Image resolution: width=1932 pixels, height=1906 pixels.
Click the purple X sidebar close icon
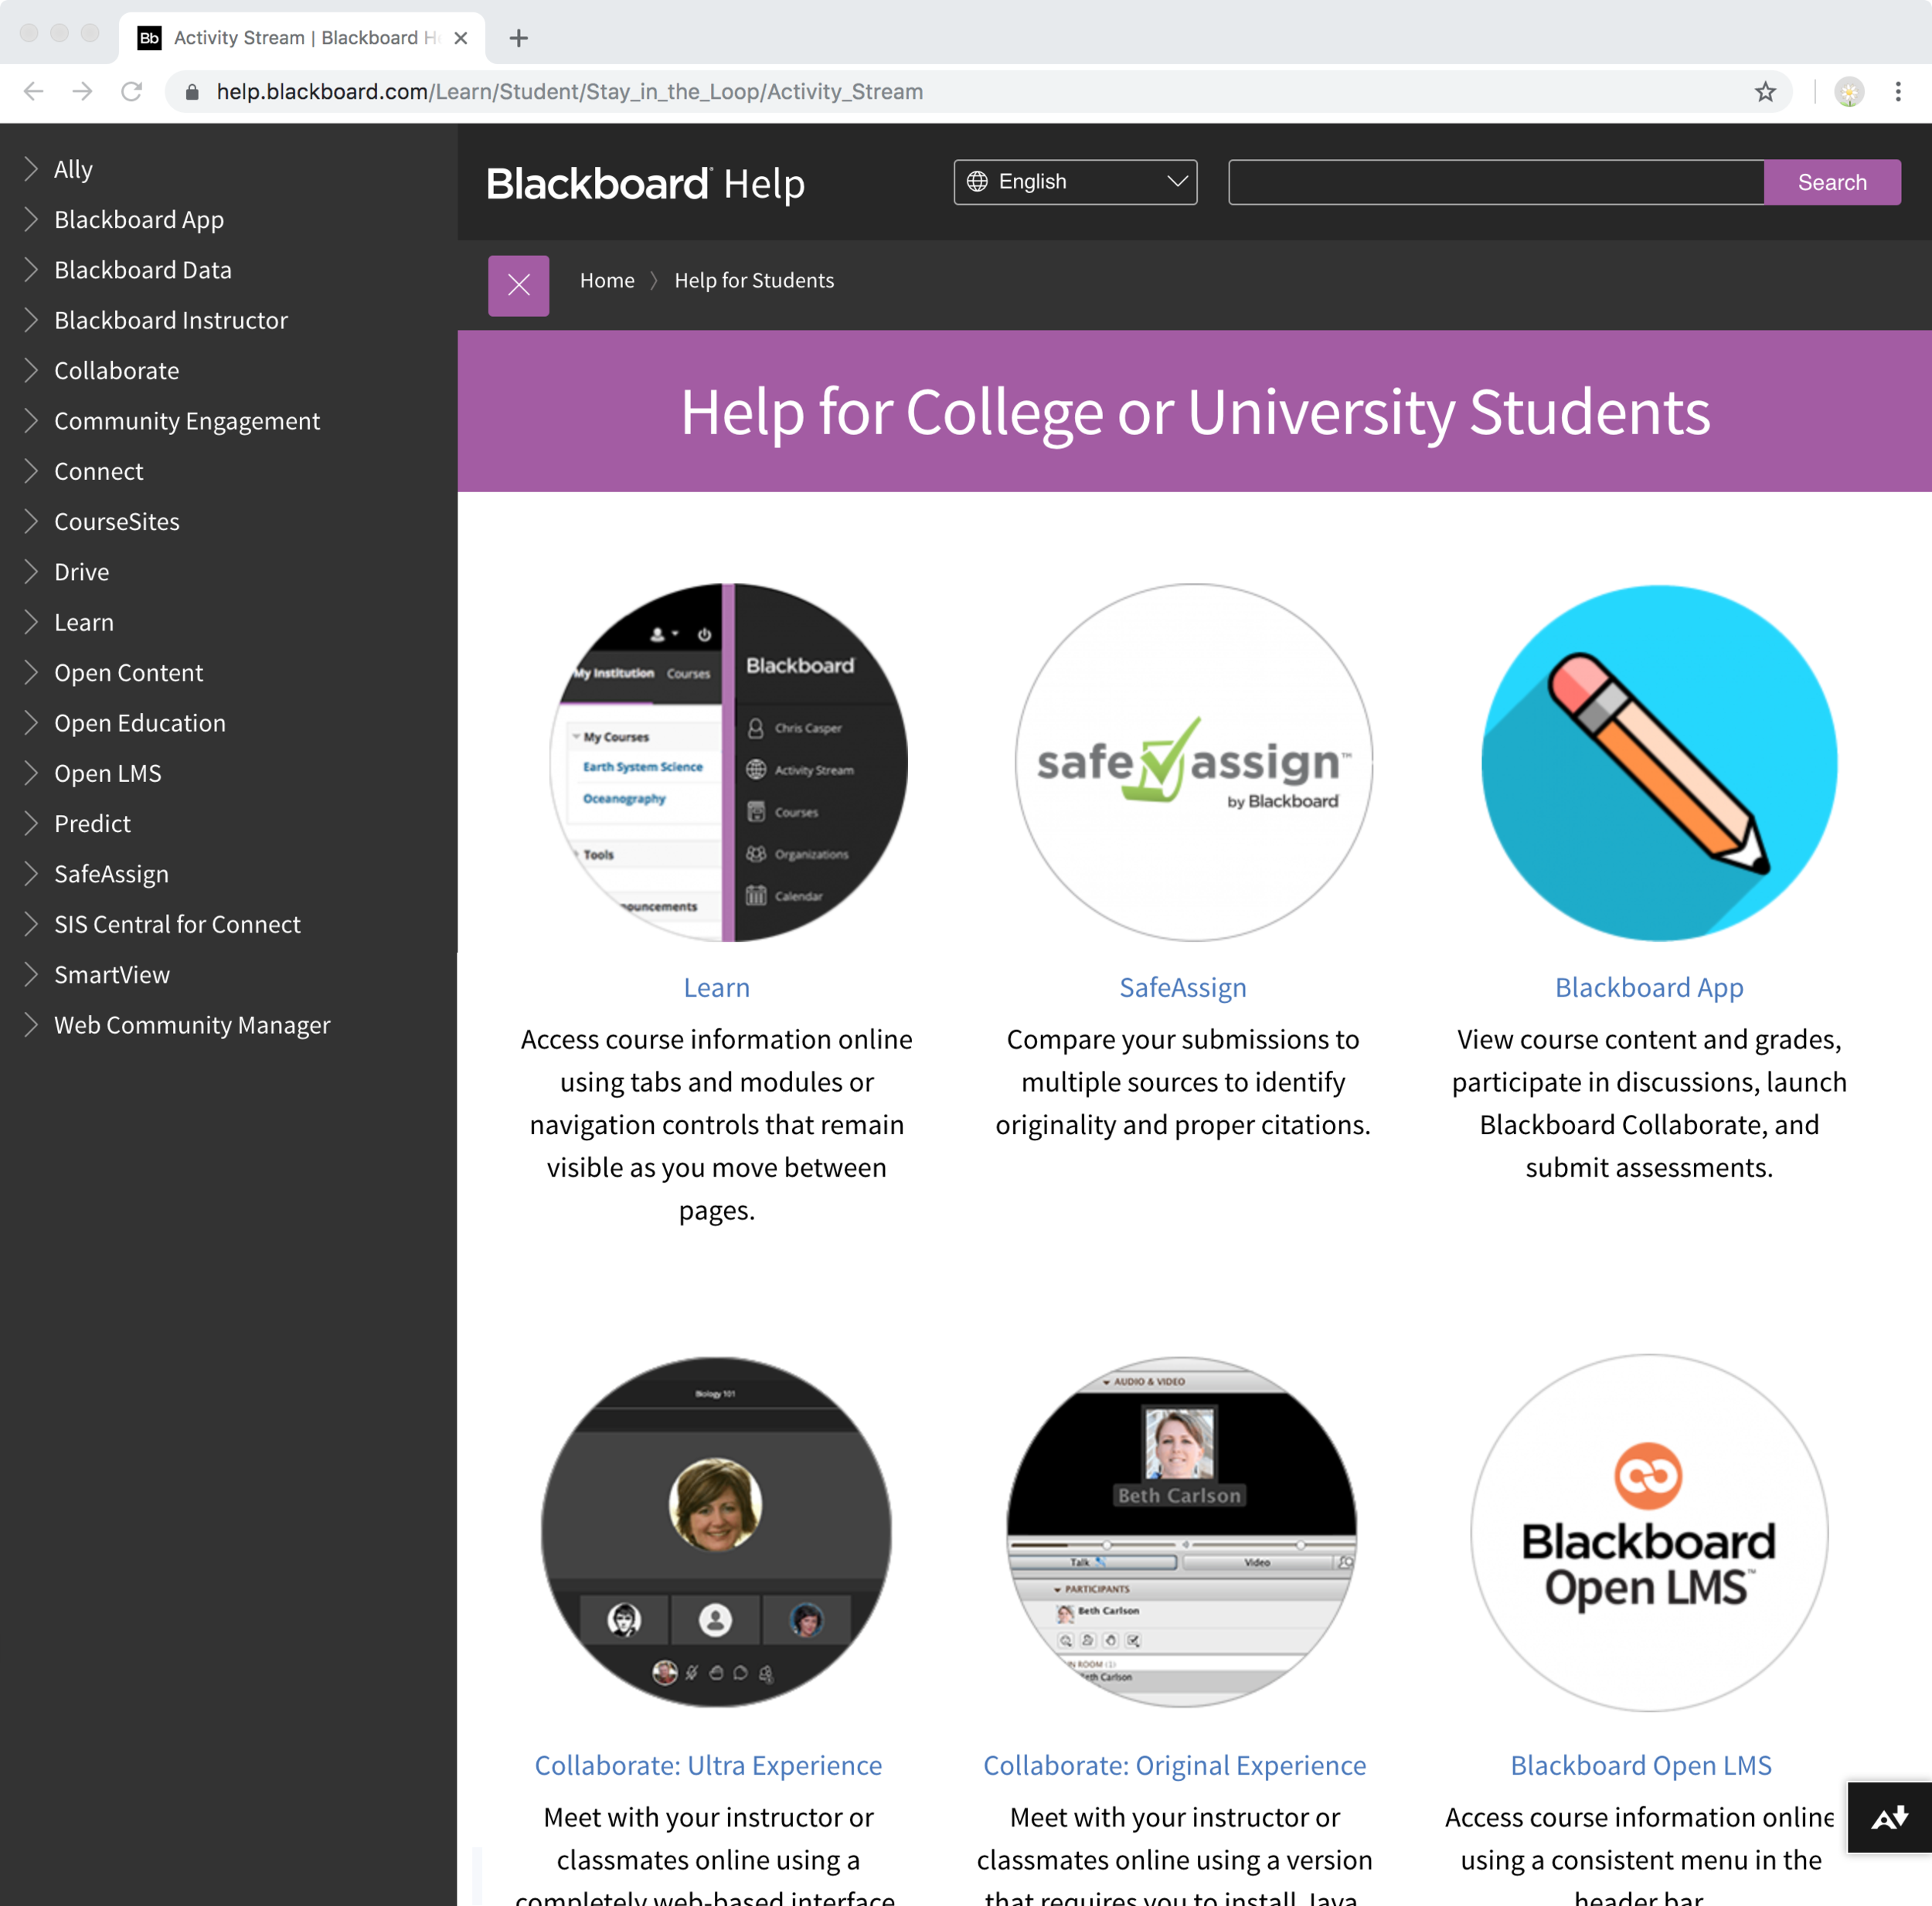pos(518,285)
